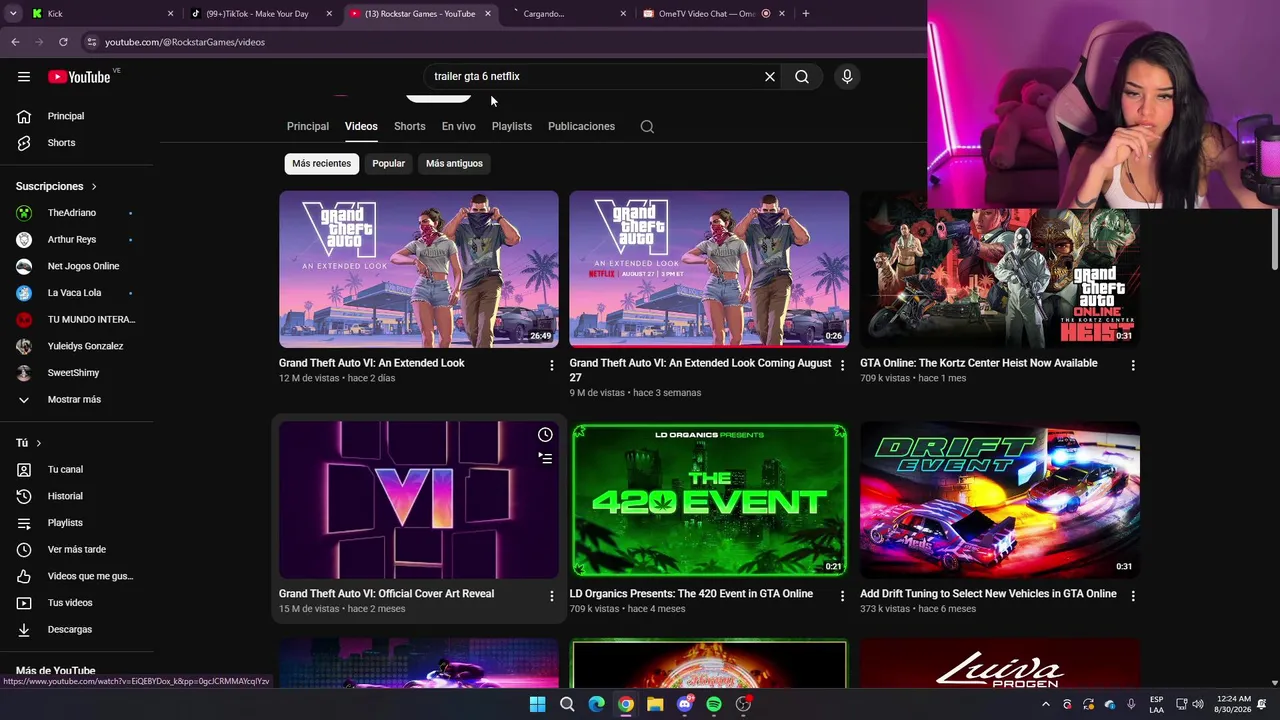Sort videos by Más antiguos
This screenshot has width=1280, height=720.
click(454, 164)
